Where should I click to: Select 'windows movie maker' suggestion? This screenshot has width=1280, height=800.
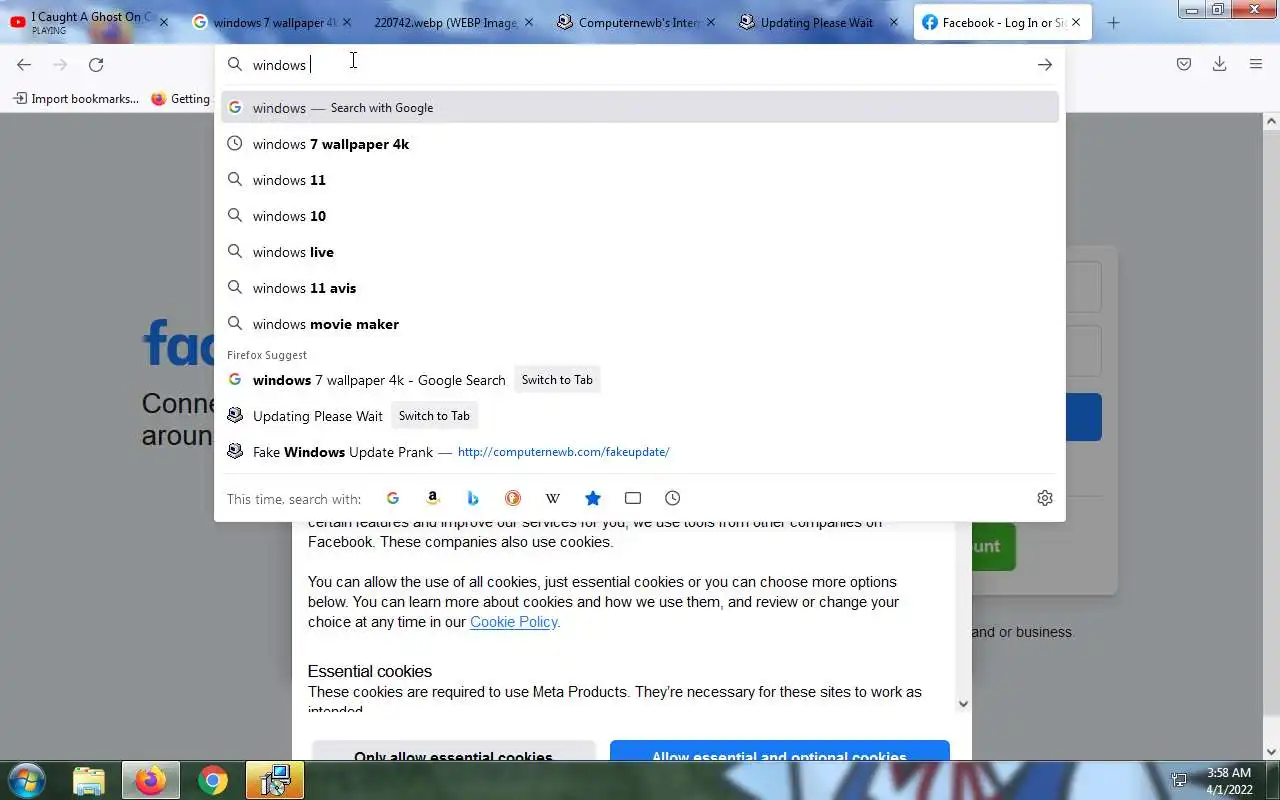click(x=640, y=324)
